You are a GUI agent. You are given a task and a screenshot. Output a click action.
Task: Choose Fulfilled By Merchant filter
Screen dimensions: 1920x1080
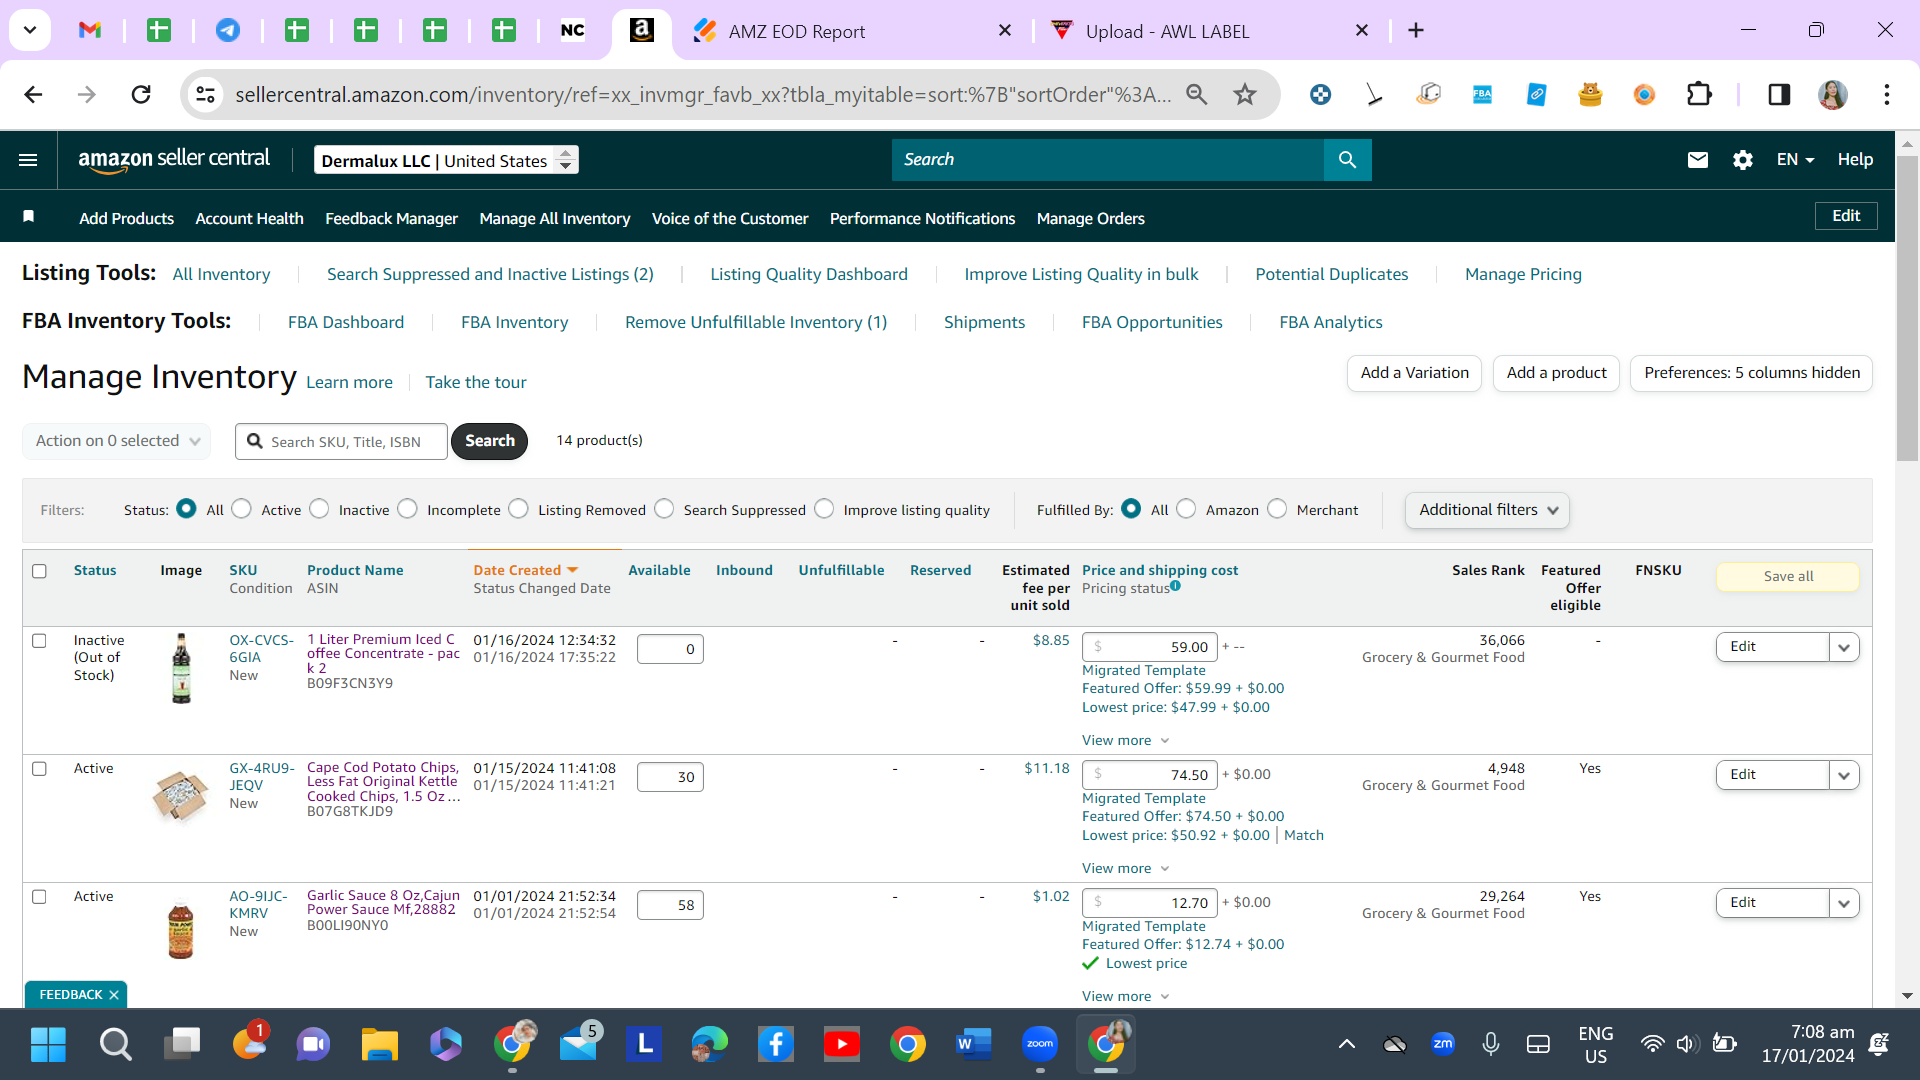[1277, 509]
